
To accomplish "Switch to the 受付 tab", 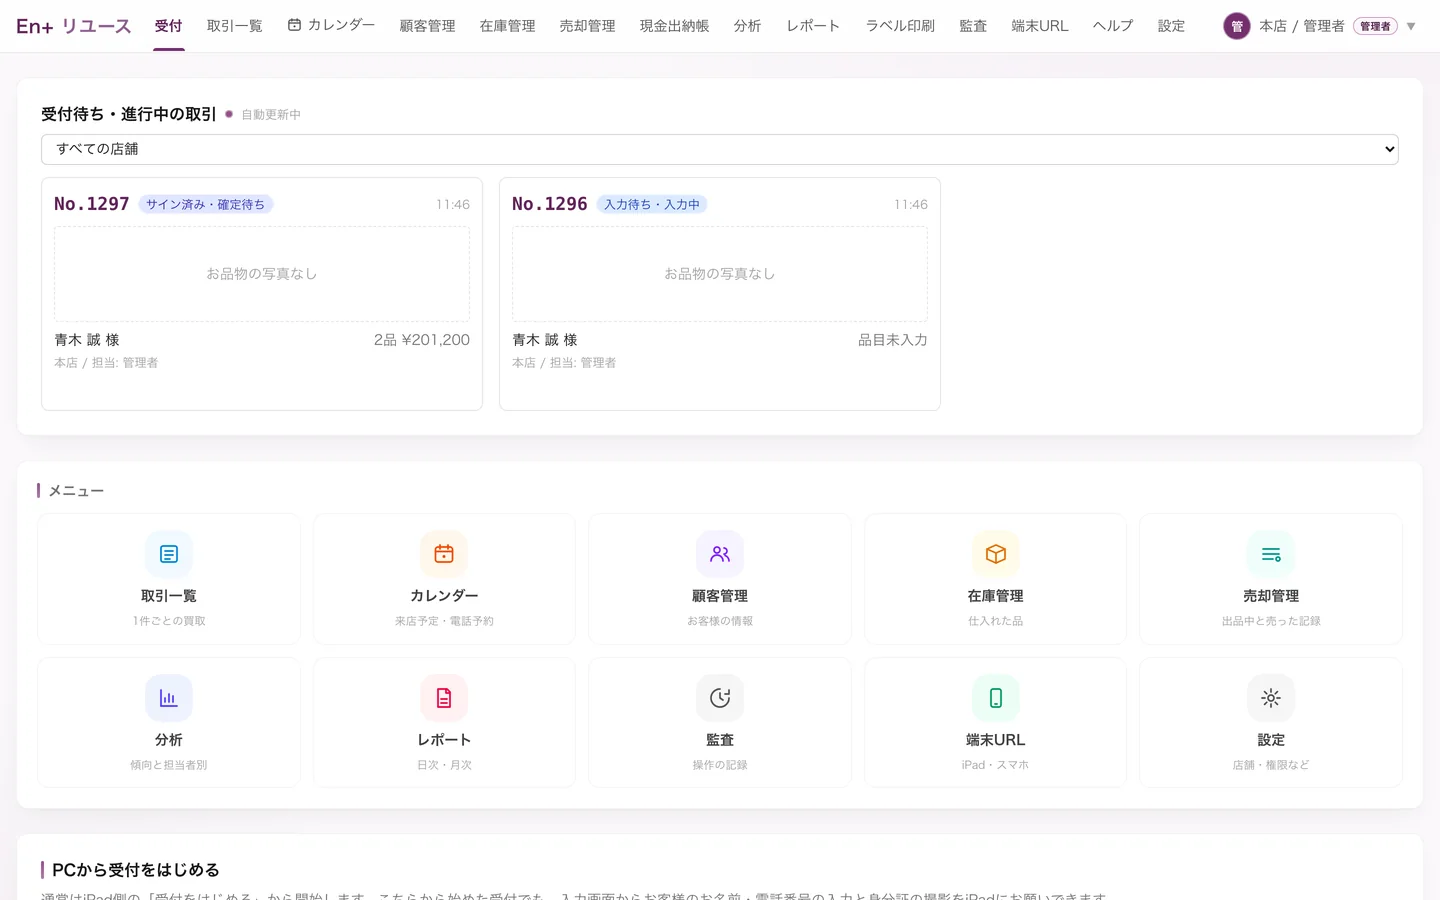I will click(169, 26).
